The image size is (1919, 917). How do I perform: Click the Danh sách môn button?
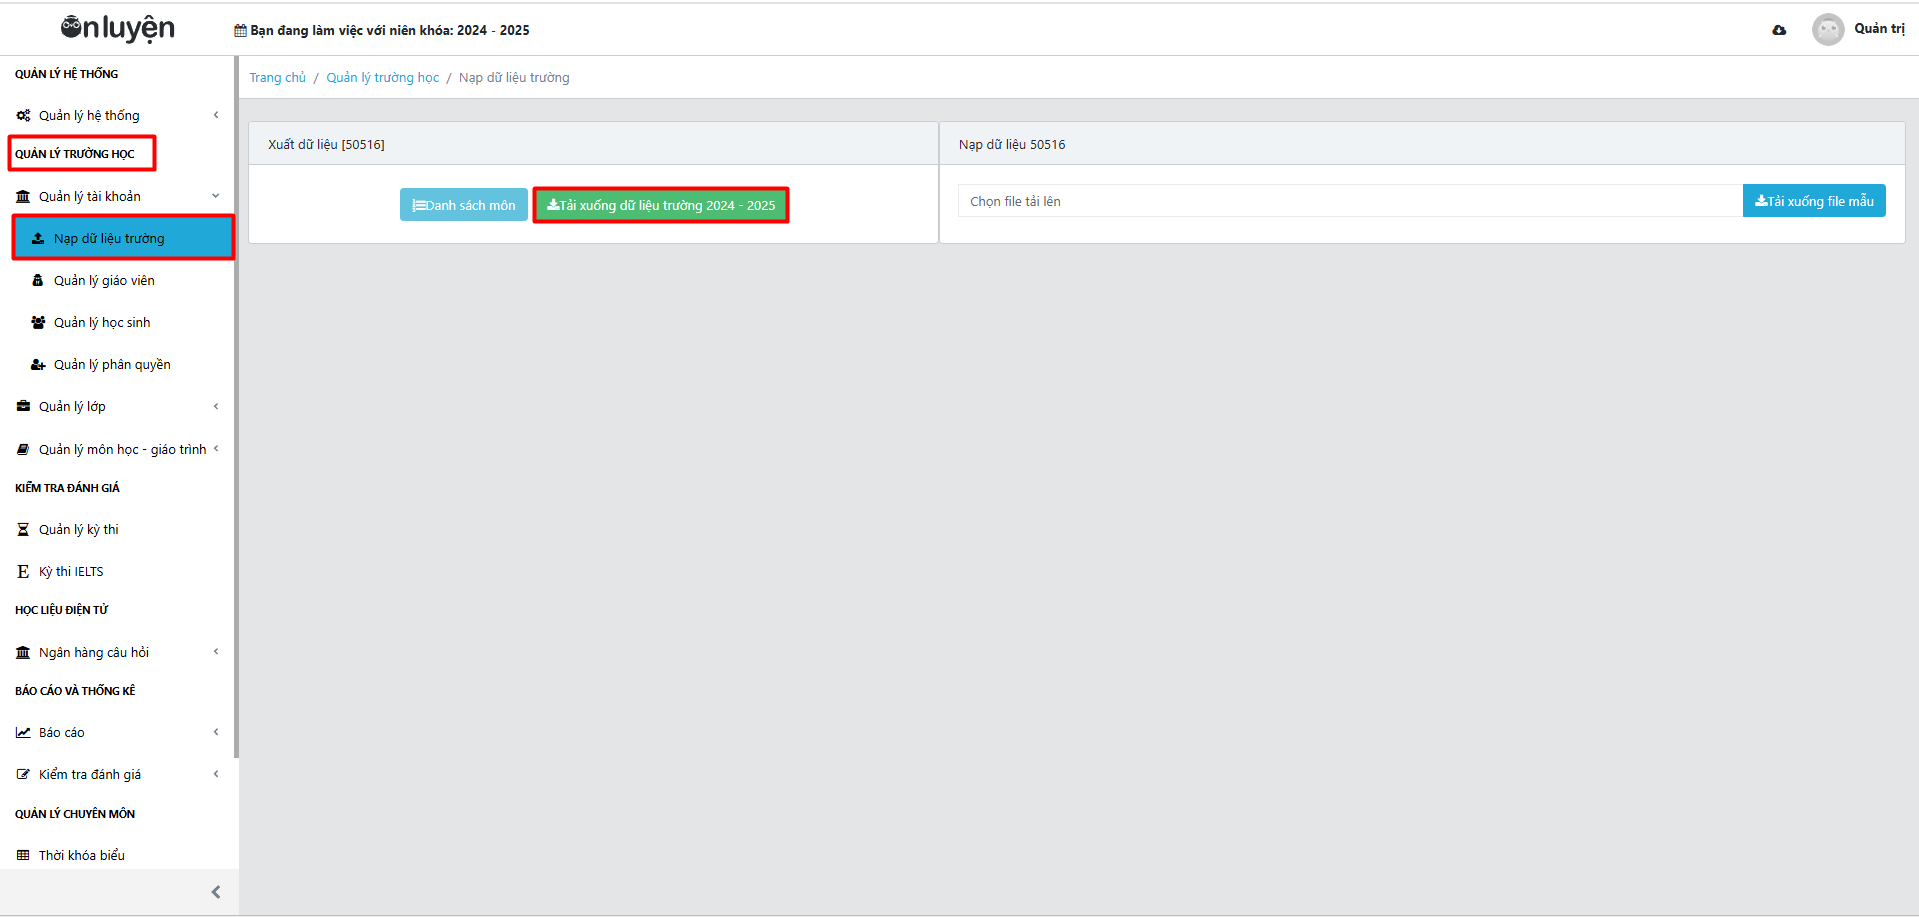(x=464, y=205)
